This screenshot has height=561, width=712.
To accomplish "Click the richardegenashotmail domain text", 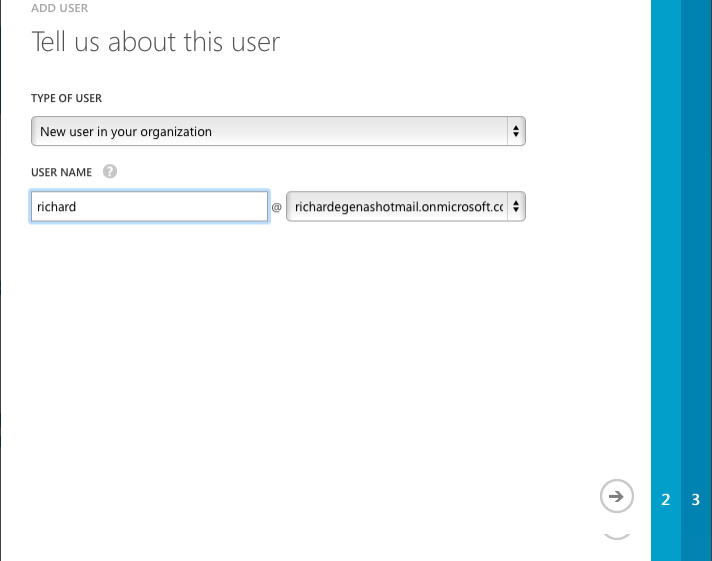I will 397,207.
